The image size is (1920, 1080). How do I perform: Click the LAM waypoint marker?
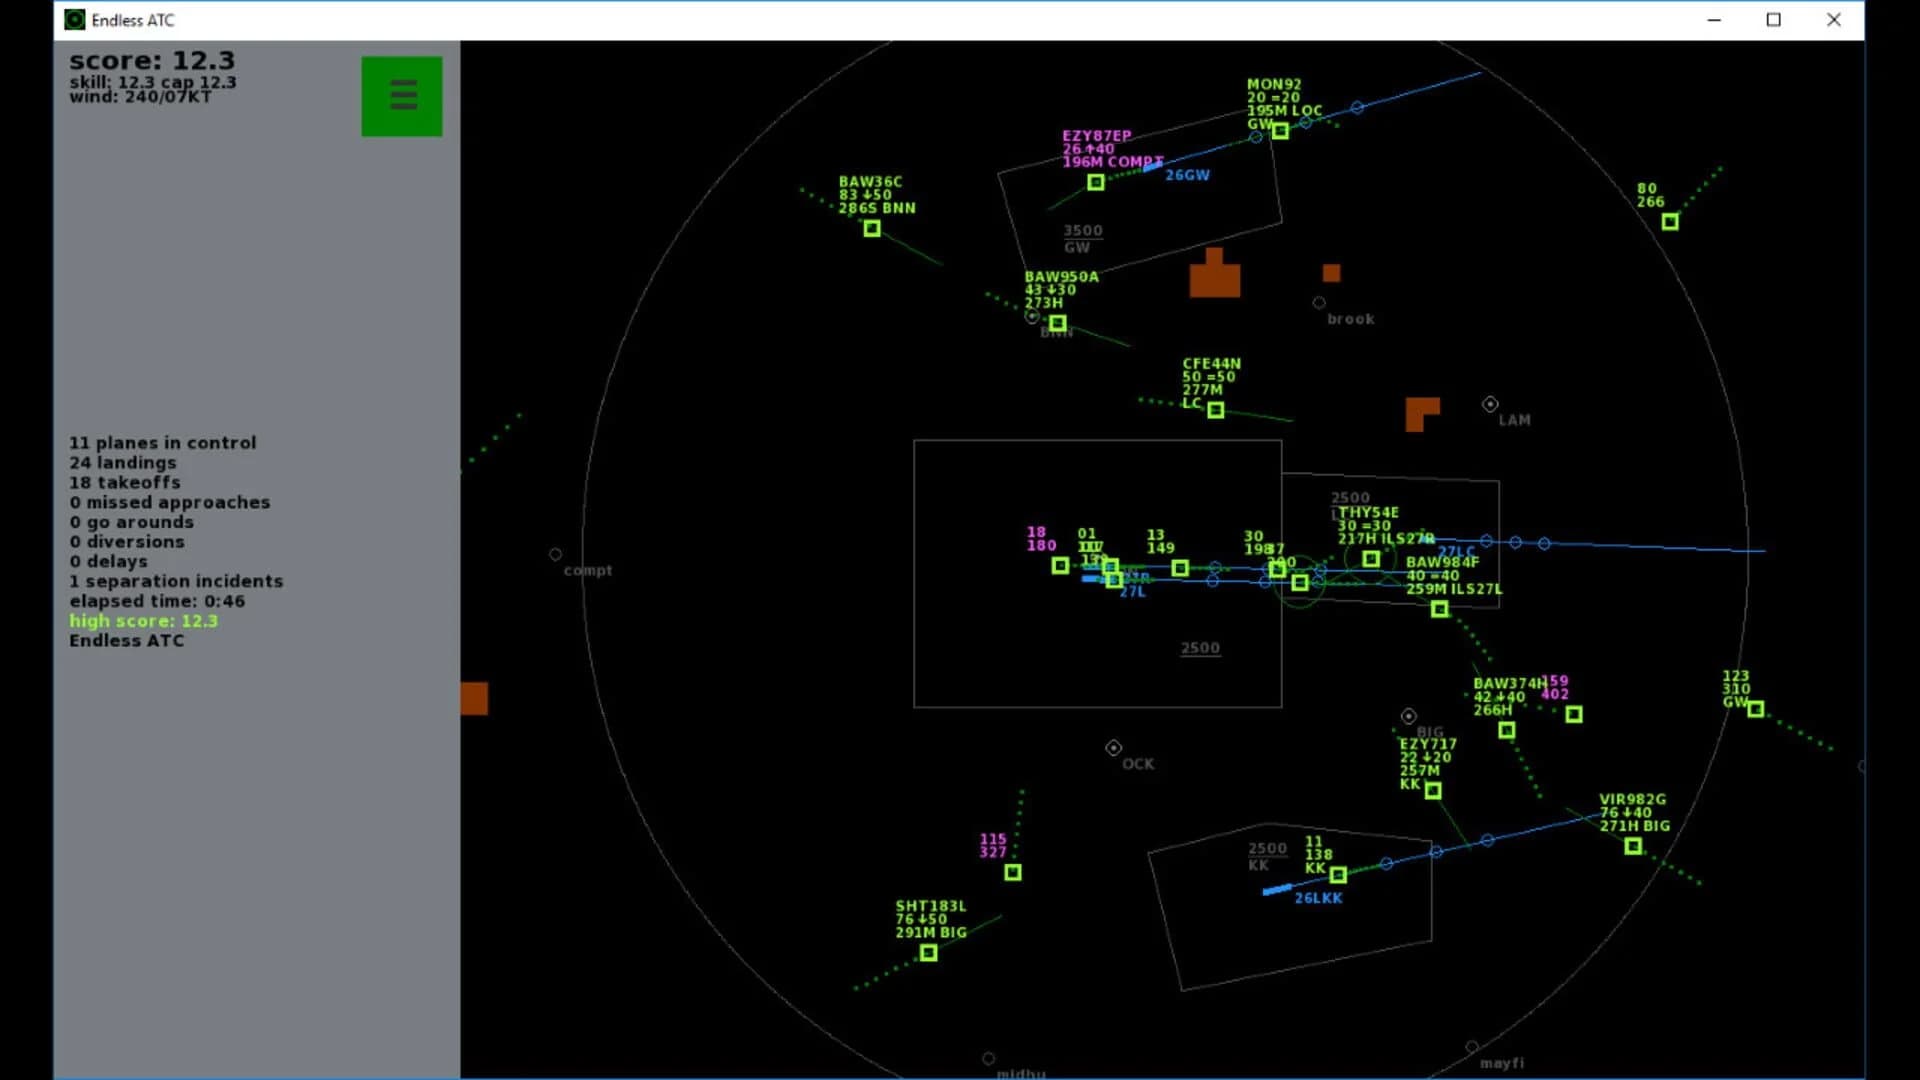[1491, 405]
